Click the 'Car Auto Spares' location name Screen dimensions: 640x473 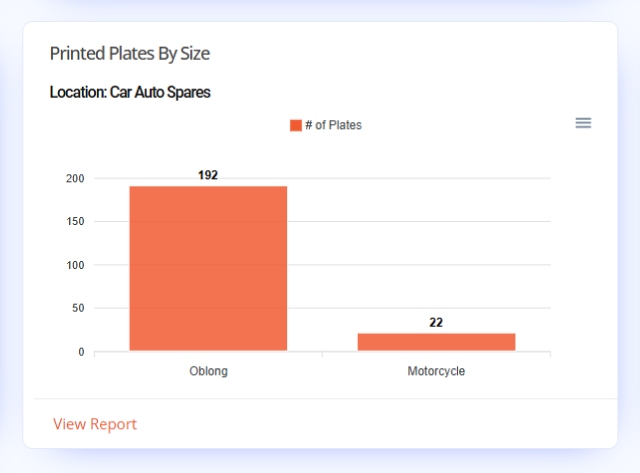pyautogui.click(x=160, y=92)
